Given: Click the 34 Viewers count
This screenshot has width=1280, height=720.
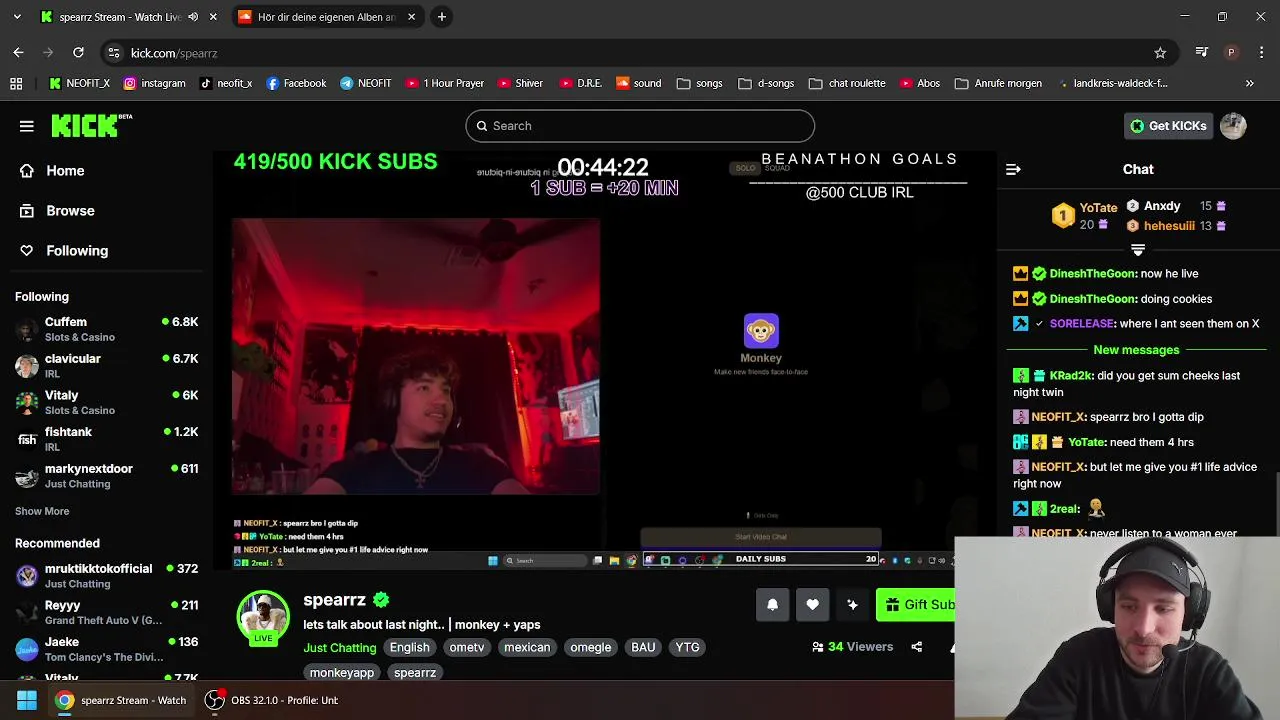Looking at the screenshot, I should (853, 647).
